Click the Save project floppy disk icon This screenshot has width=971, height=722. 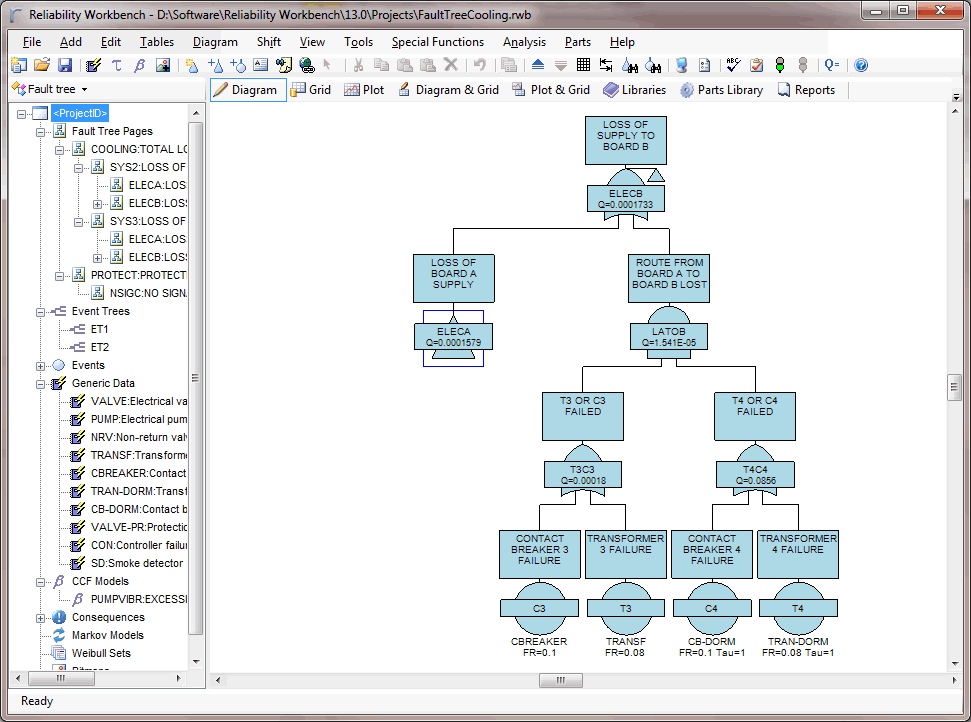tap(65, 65)
